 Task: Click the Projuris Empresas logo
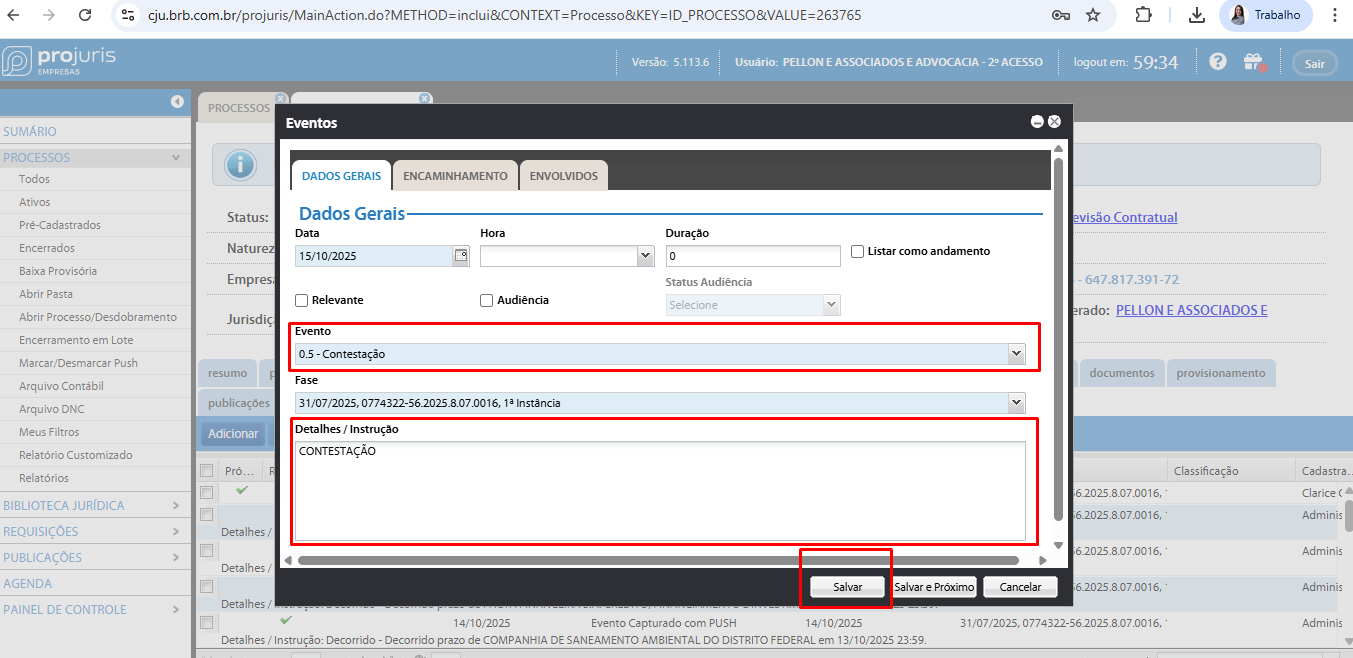point(59,60)
